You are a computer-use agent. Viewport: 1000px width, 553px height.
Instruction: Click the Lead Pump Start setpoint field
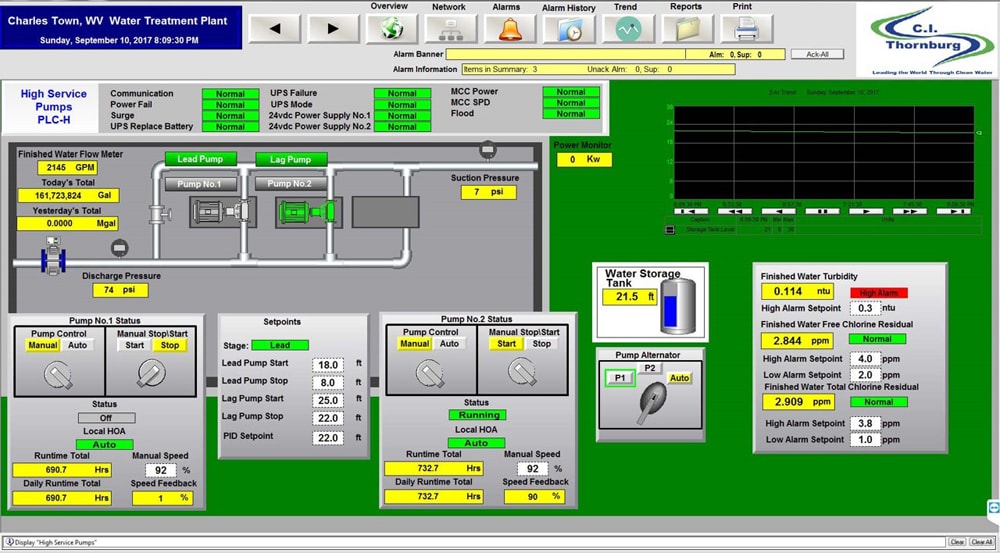[329, 365]
